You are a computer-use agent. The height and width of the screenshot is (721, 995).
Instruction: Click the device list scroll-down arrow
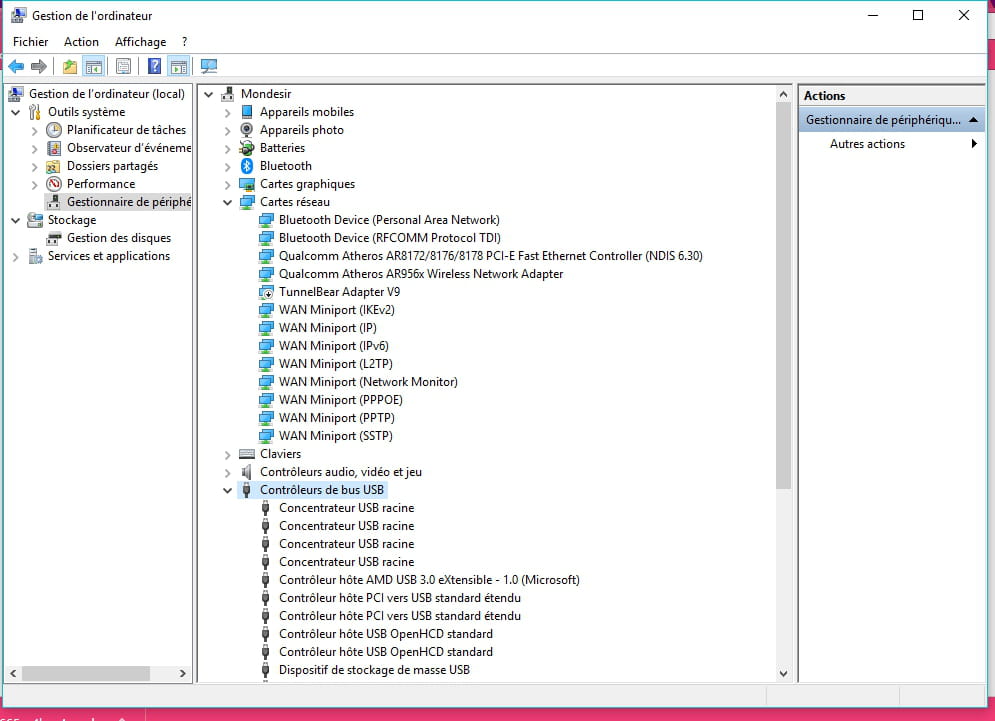[784, 673]
